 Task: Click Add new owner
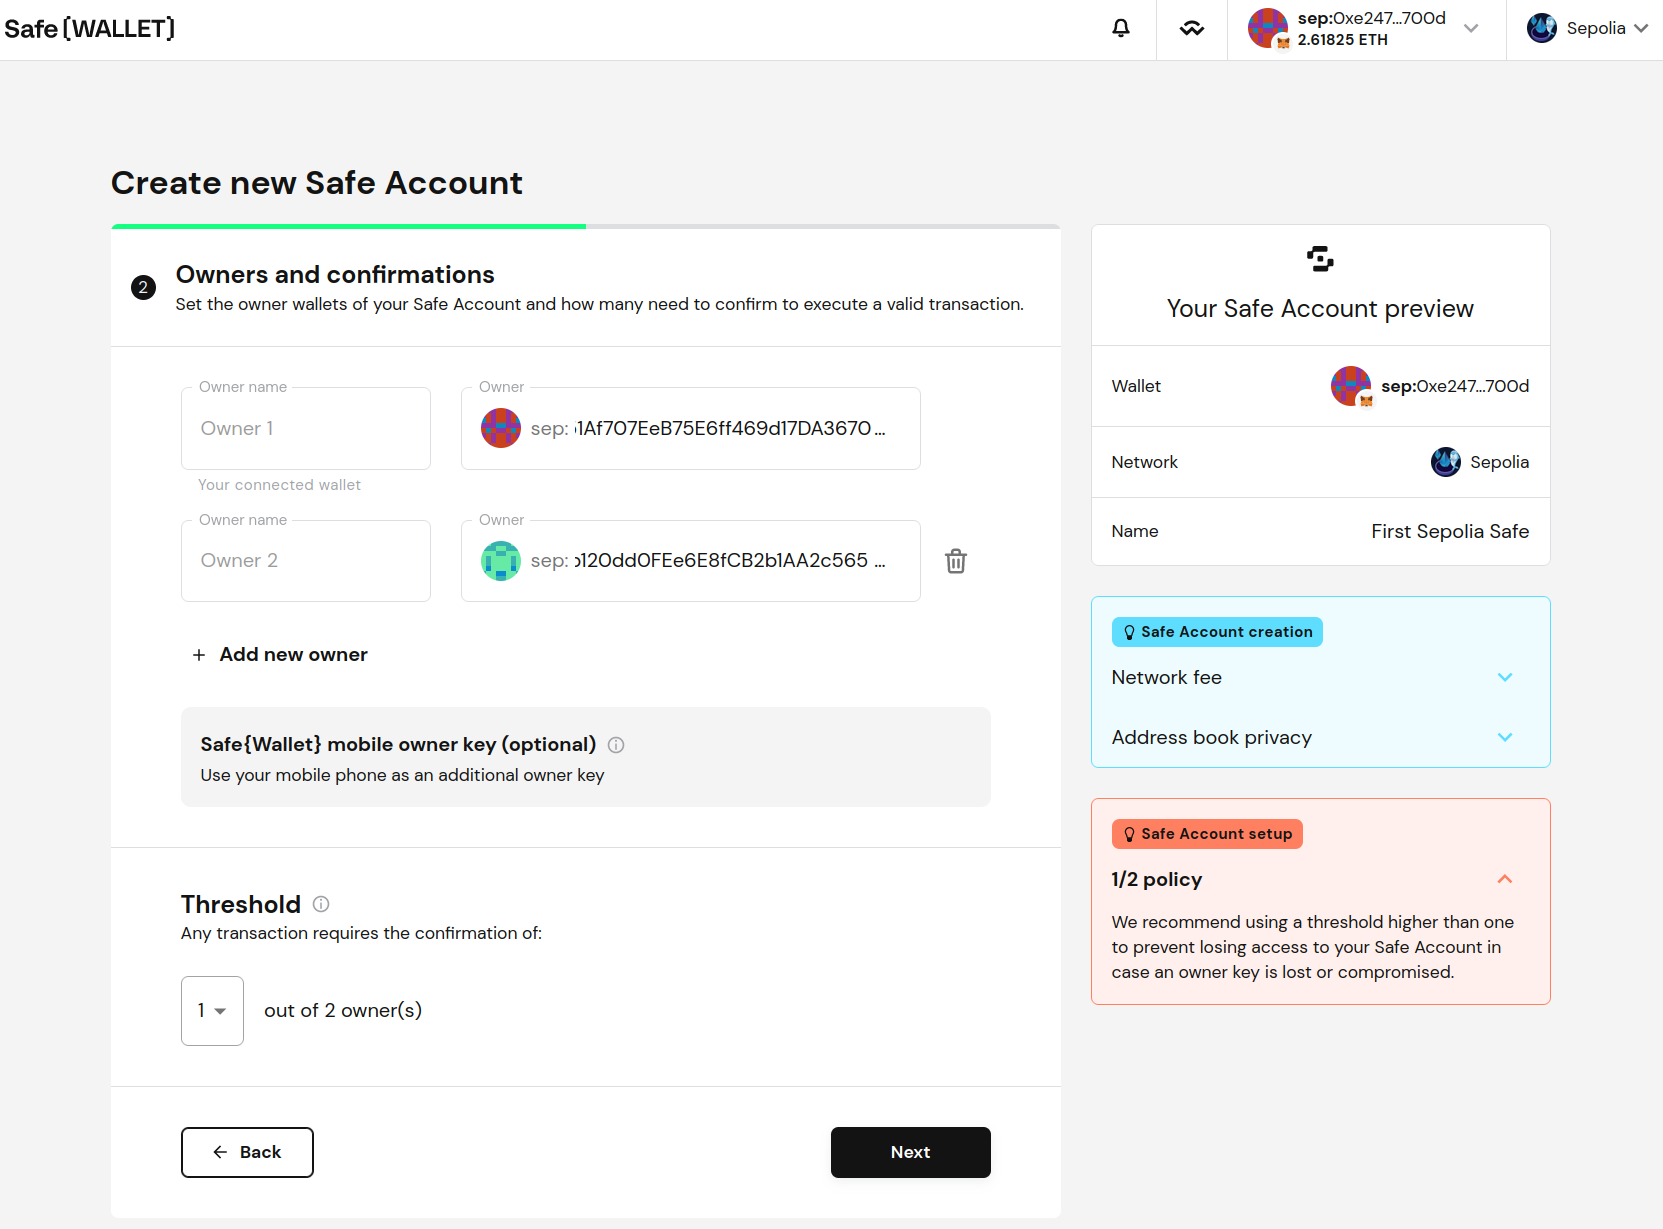280,654
